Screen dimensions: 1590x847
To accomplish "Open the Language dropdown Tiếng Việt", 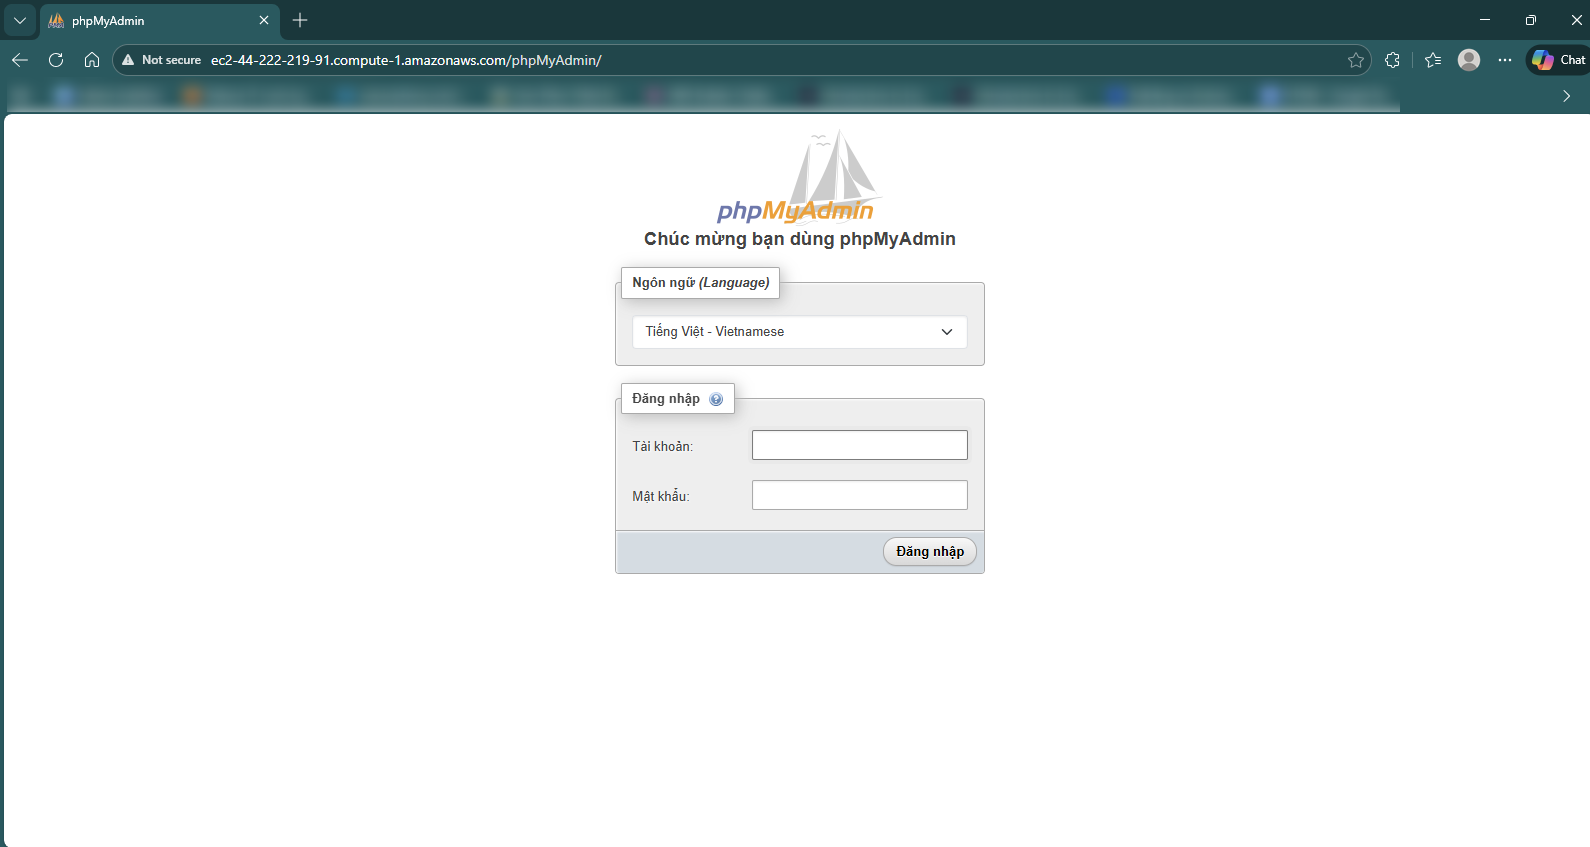I will [800, 332].
